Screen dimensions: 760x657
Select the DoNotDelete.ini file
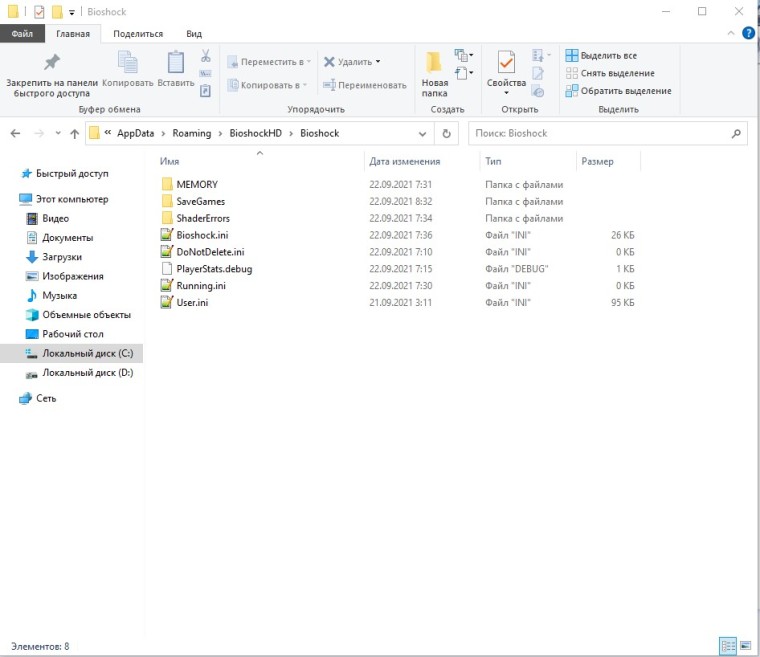click(x=210, y=252)
